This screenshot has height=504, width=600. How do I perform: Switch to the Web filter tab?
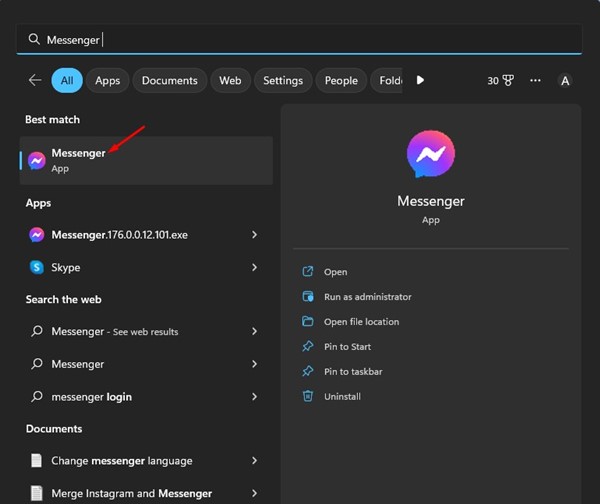(230, 80)
